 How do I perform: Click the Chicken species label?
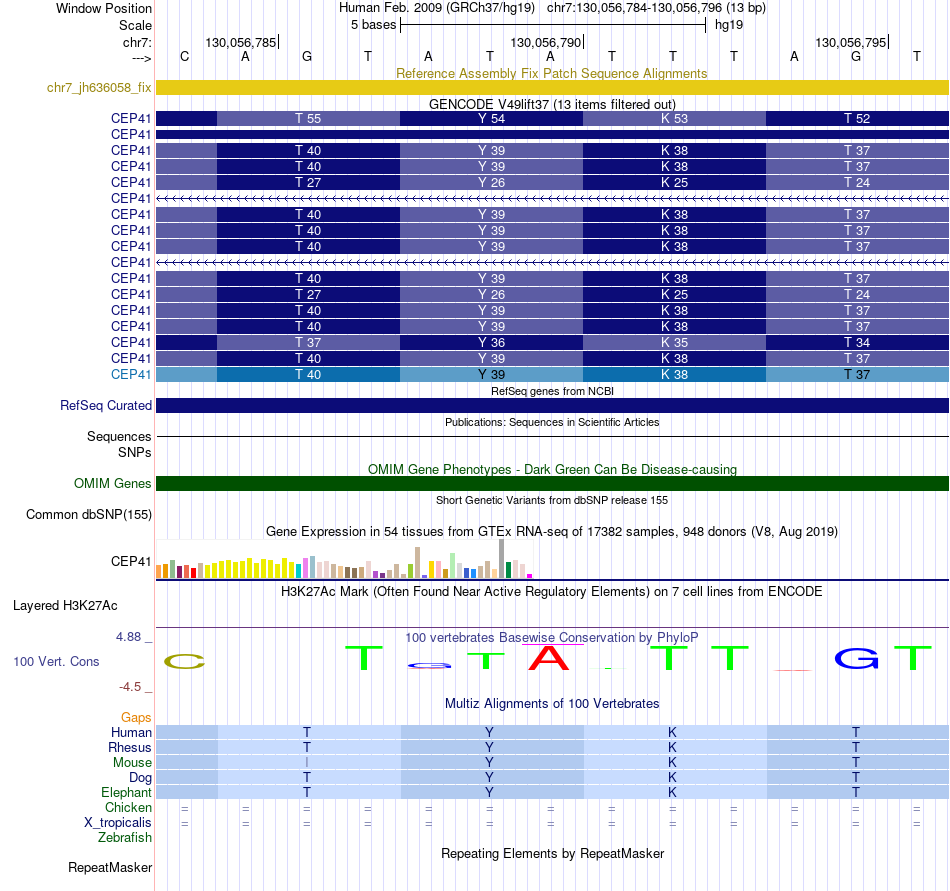[x=128, y=808]
